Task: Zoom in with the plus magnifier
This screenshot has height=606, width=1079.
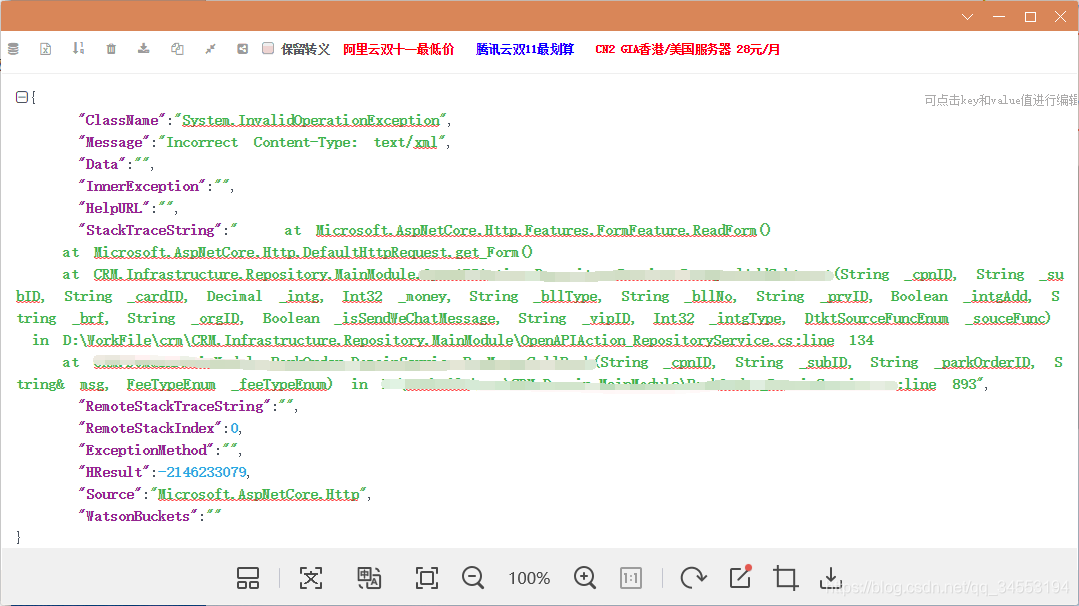Action: point(584,578)
